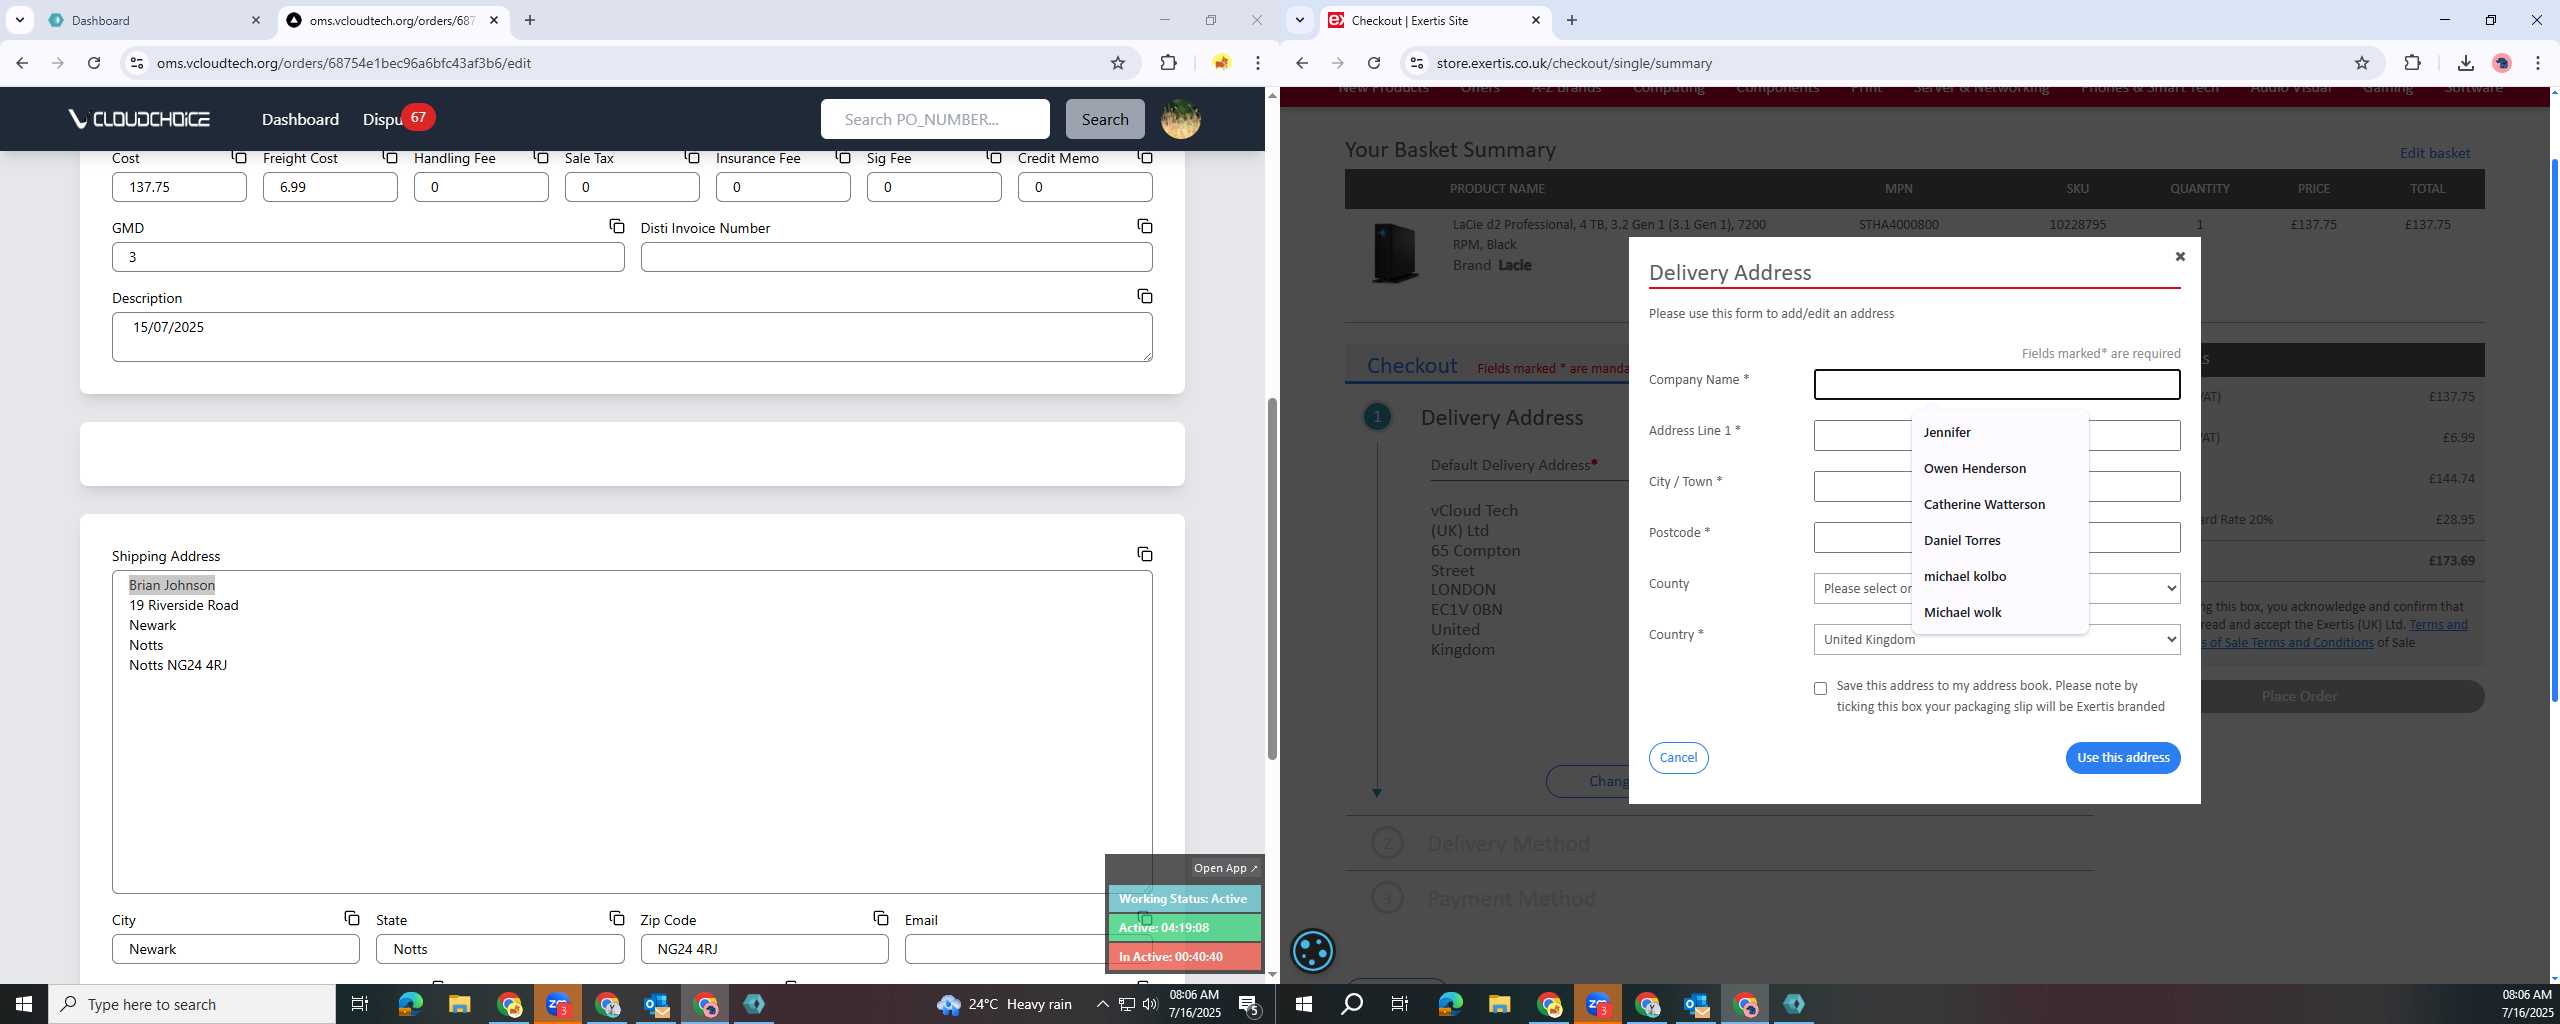The height and width of the screenshot is (1024, 2560).
Task: Bookmark the OMS page star icon
Action: pyautogui.click(x=1118, y=63)
